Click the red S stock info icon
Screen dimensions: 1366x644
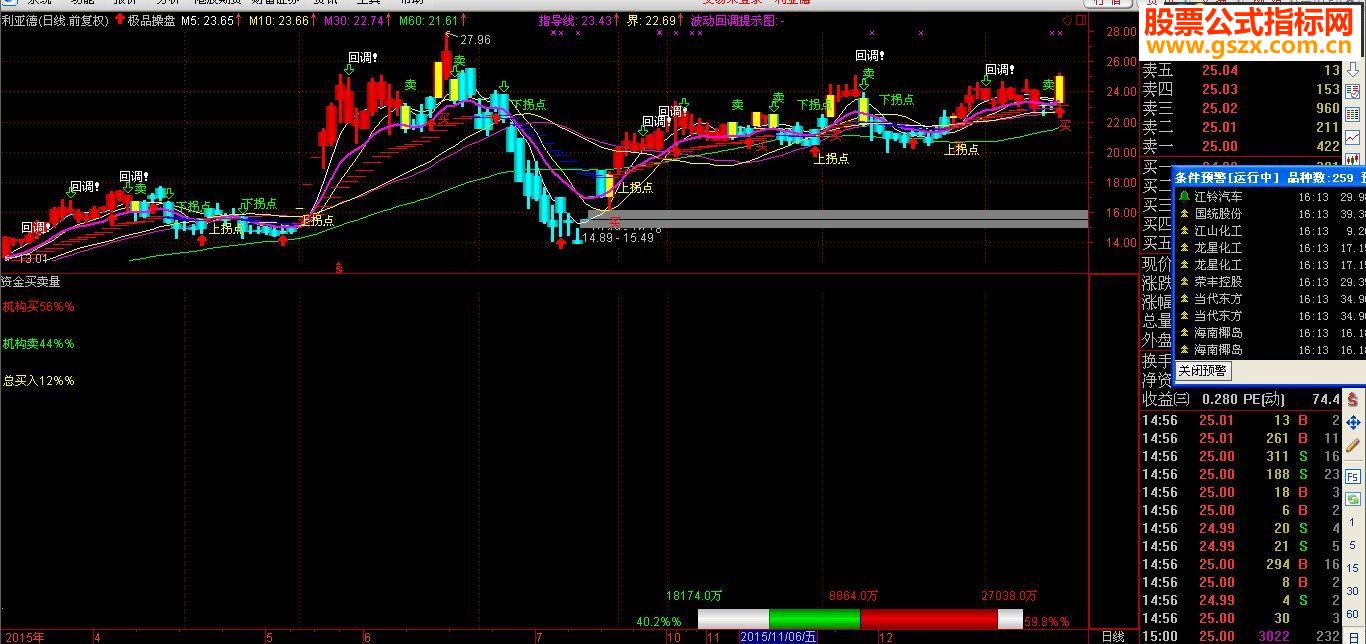click(1352, 399)
